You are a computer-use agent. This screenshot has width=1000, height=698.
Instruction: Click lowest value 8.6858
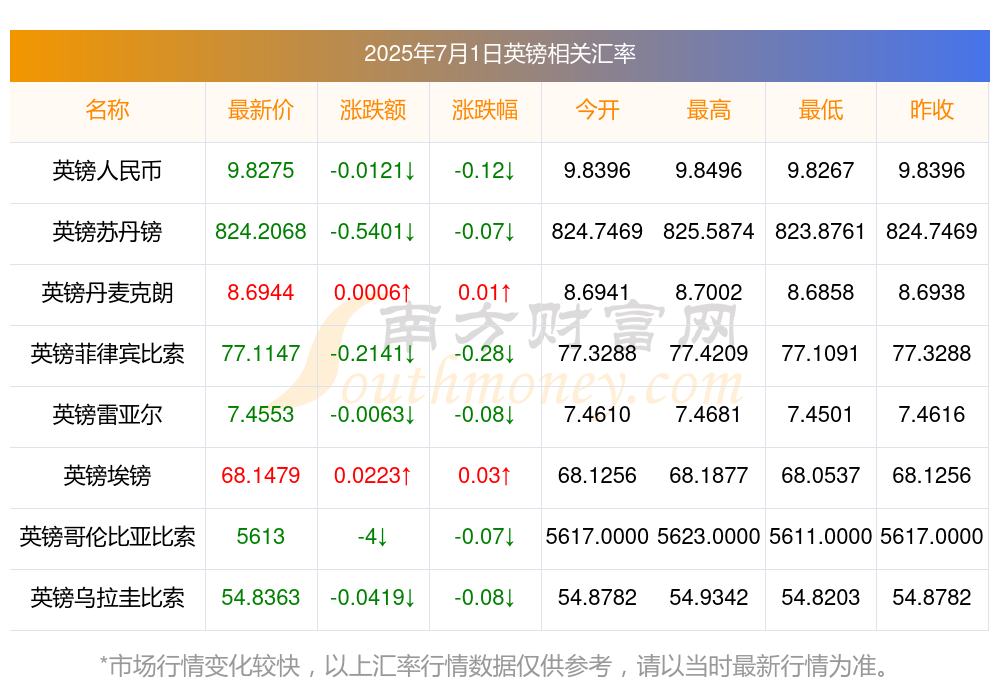[820, 293]
